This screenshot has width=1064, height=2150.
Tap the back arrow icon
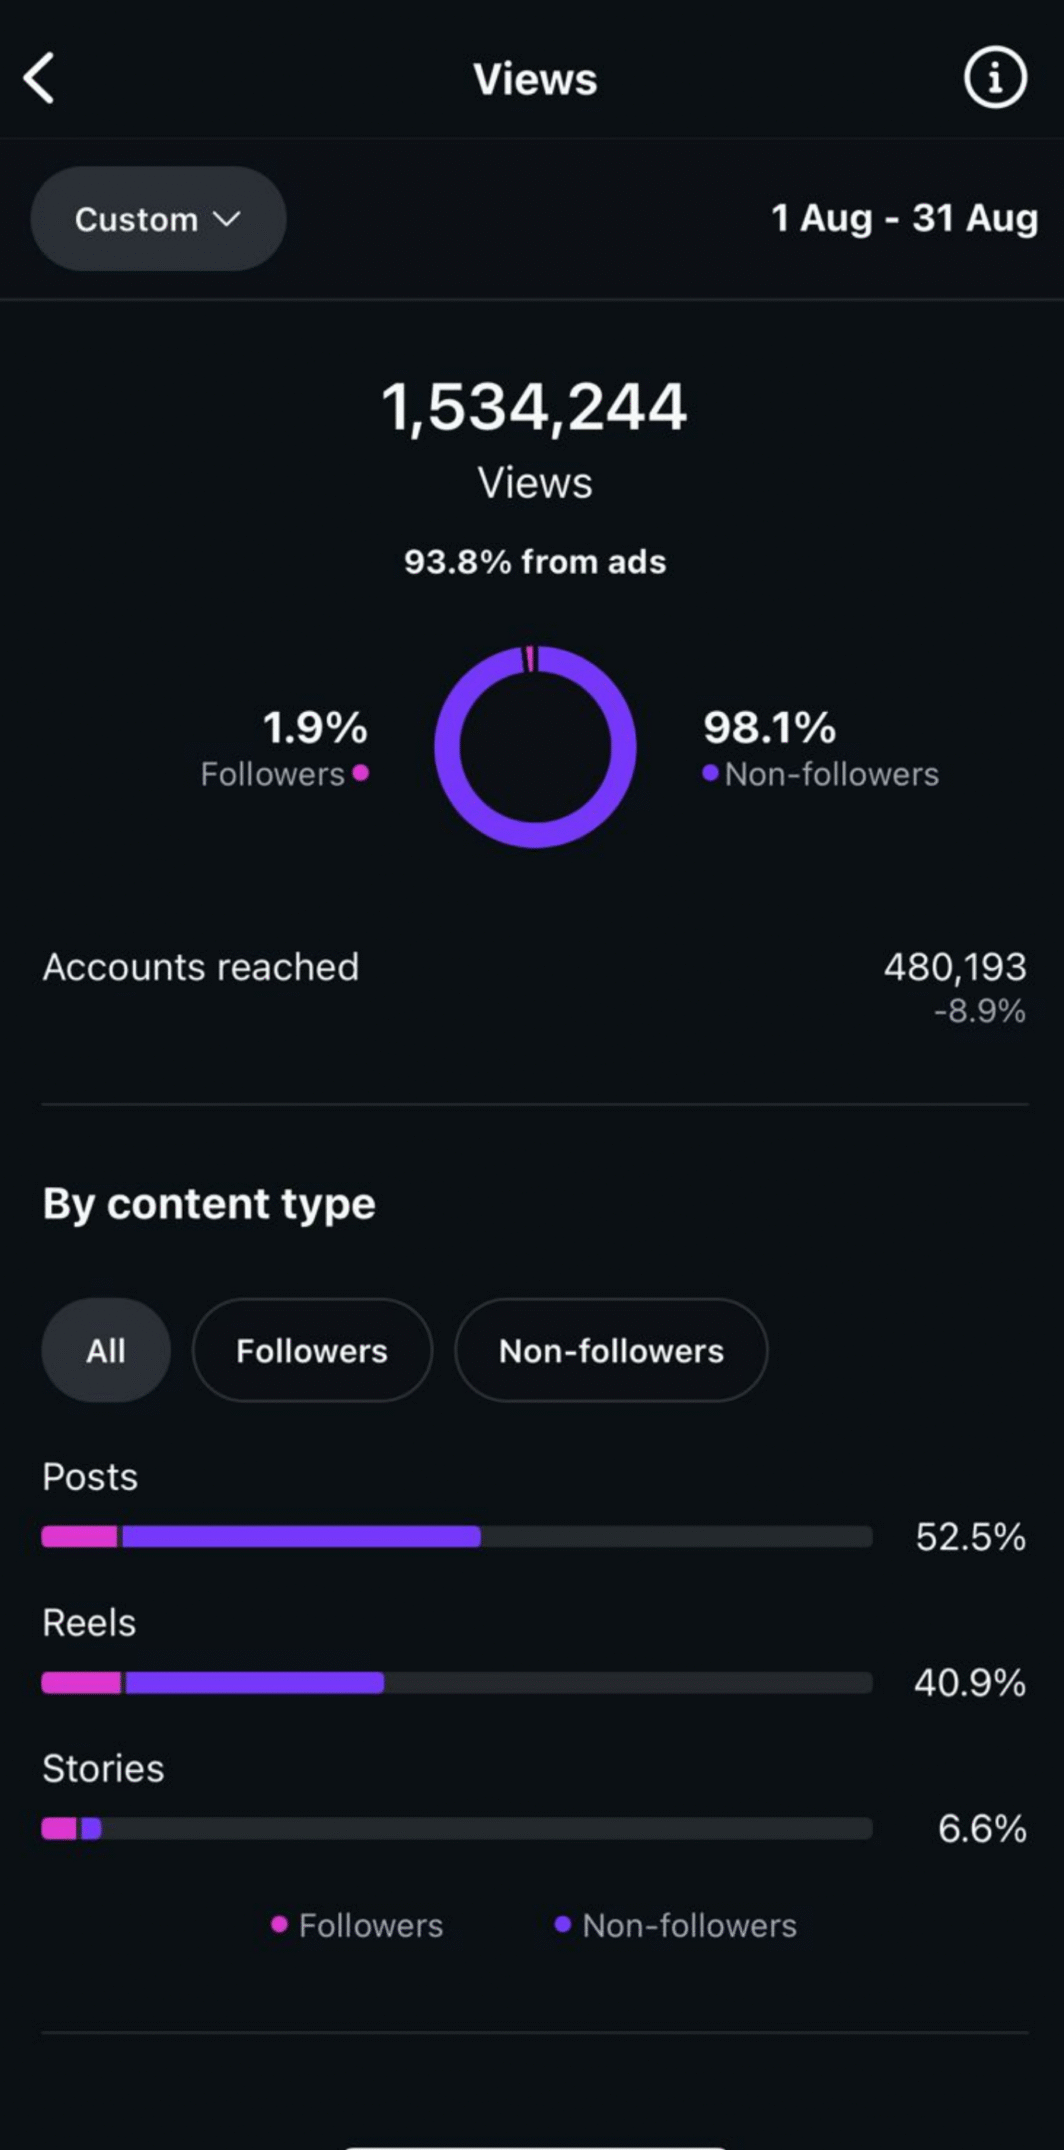click(40, 78)
